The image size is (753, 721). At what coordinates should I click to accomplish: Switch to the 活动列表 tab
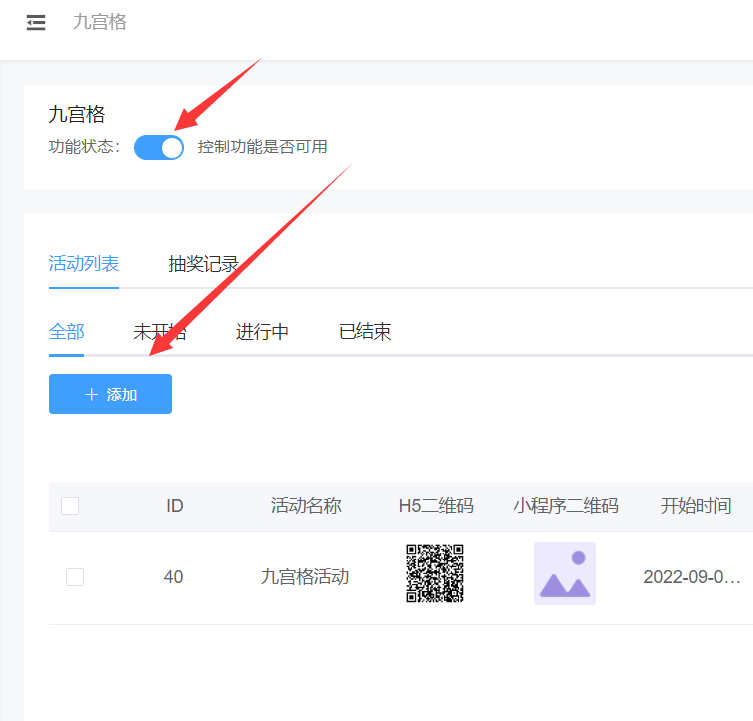tap(84, 264)
